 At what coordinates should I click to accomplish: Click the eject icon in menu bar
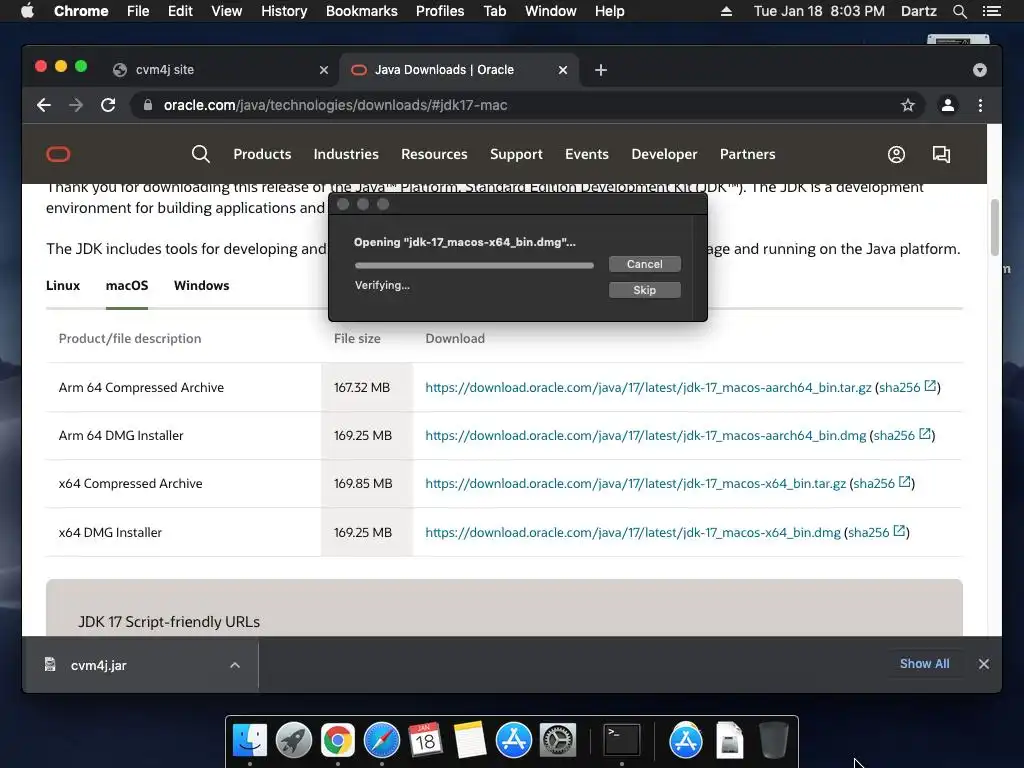click(726, 11)
